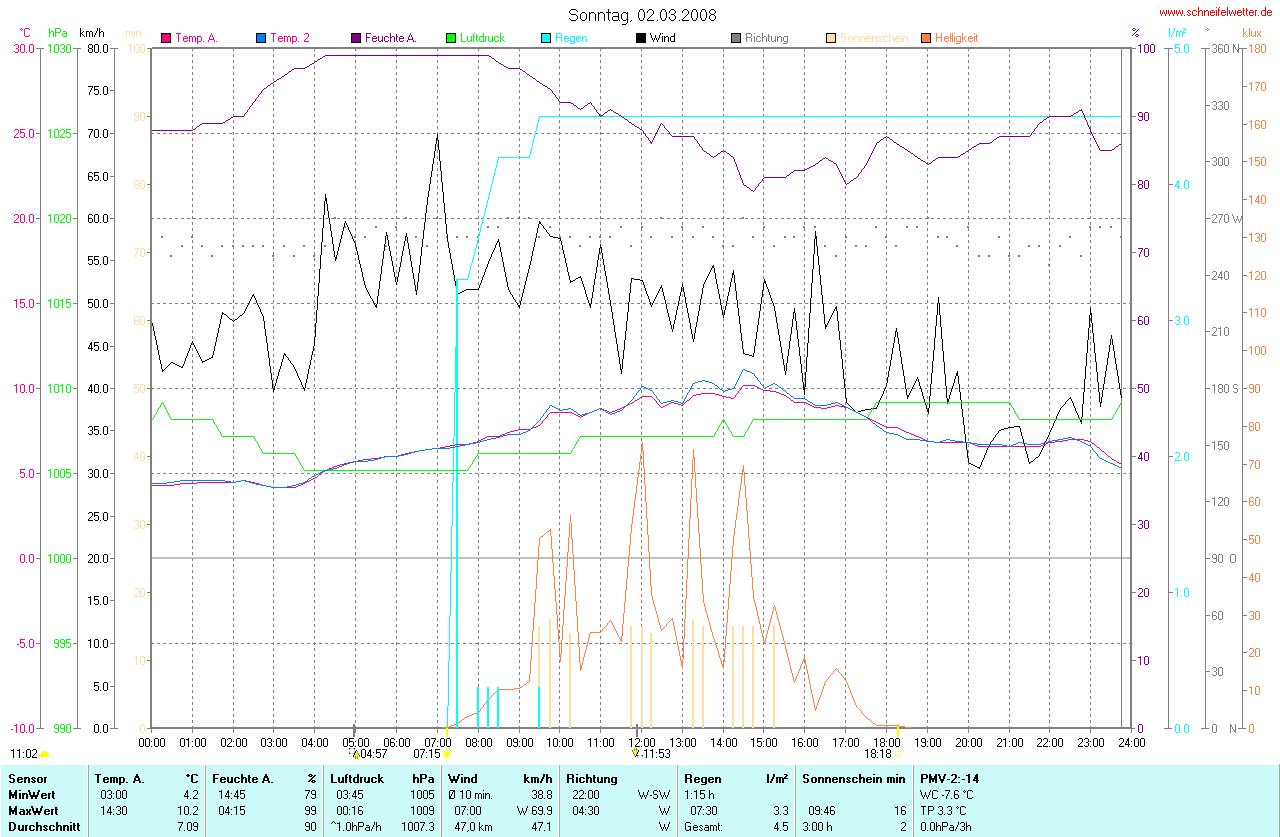Image resolution: width=1280 pixels, height=837 pixels.
Task: Click the dew point TP 3.3 °C
Action: click(x=943, y=811)
